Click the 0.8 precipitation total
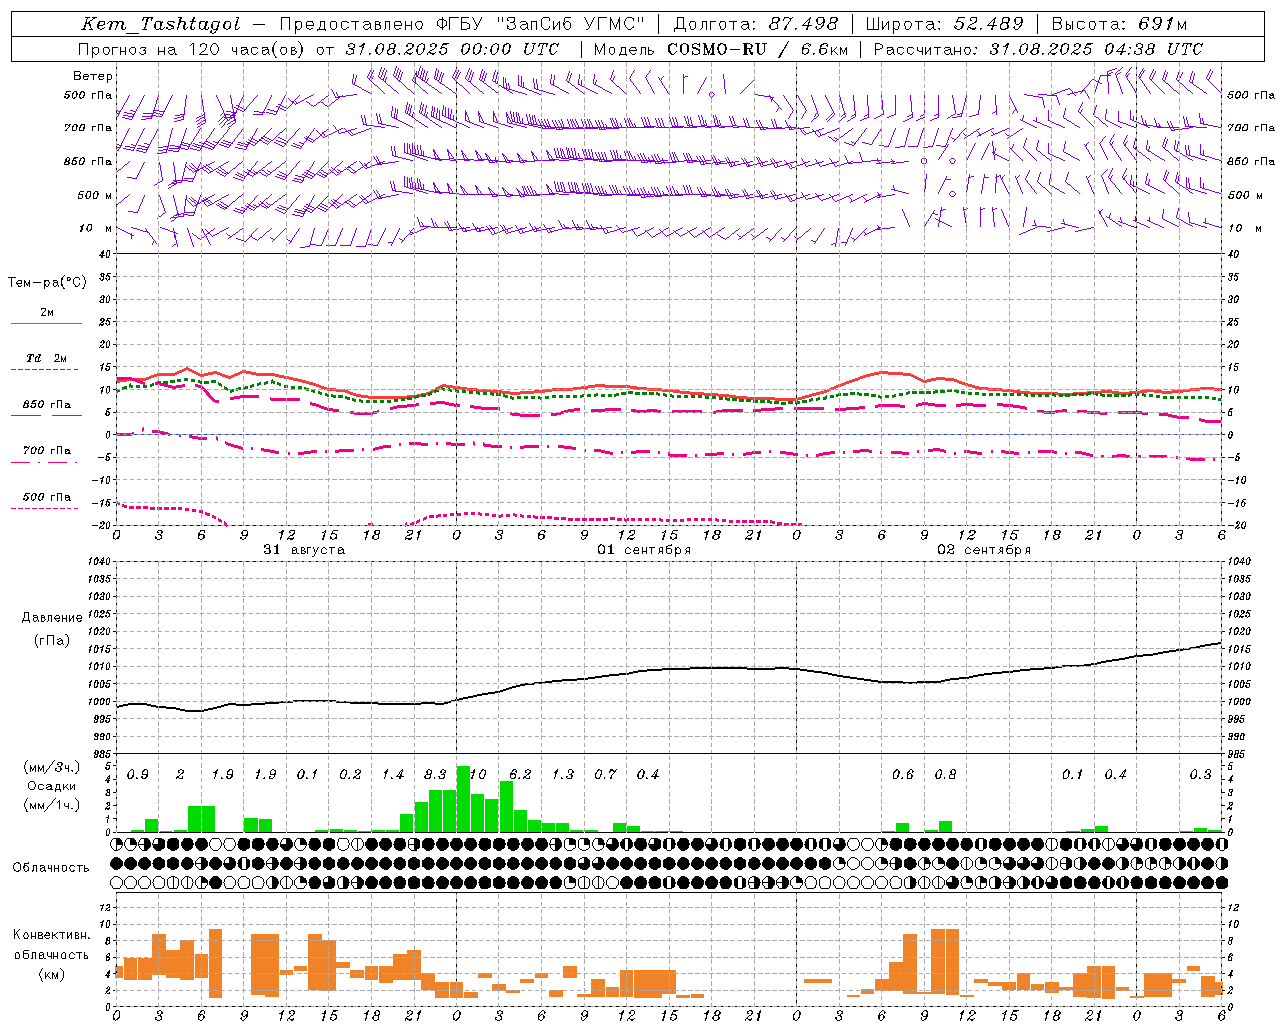The height and width of the screenshot is (1024, 1280). coord(945,775)
